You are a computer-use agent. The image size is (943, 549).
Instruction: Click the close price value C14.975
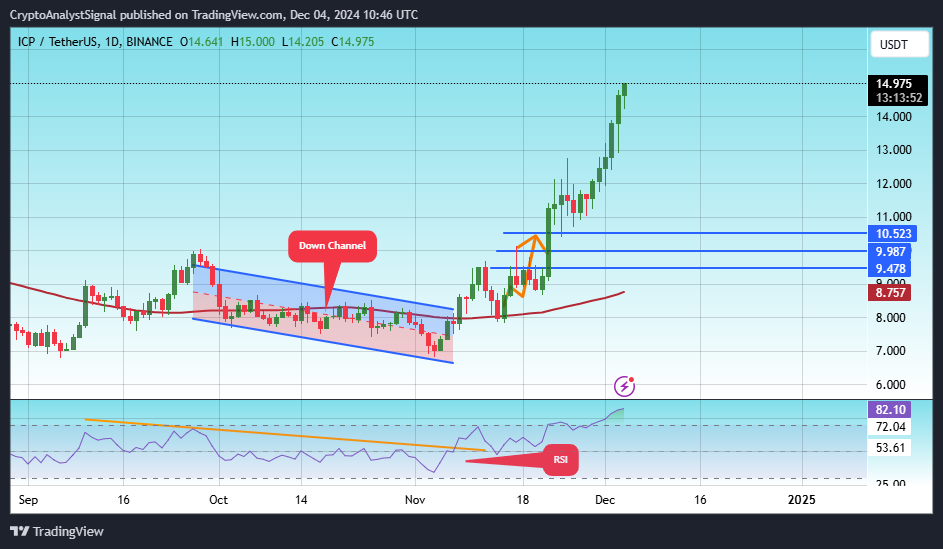352,41
